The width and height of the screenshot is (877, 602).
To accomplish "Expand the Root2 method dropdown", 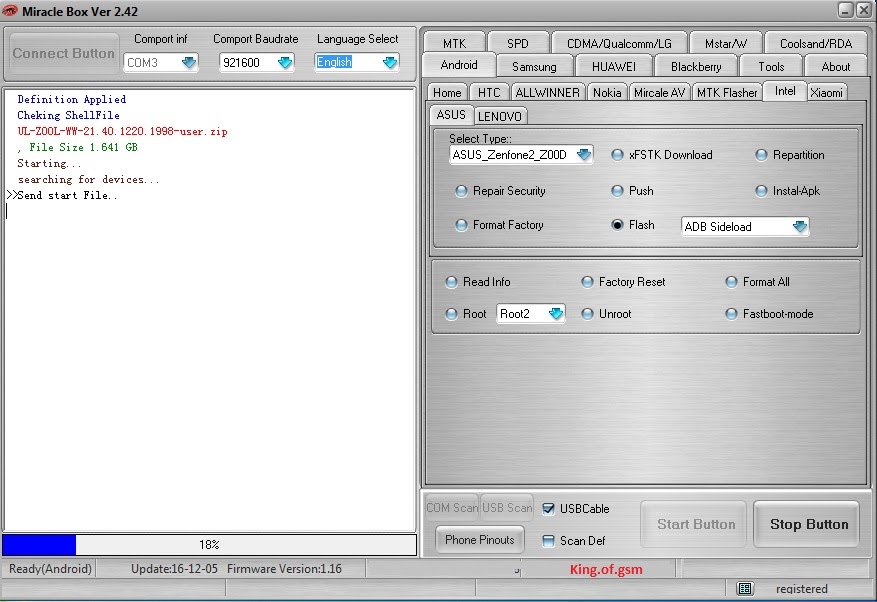I will (555, 313).
